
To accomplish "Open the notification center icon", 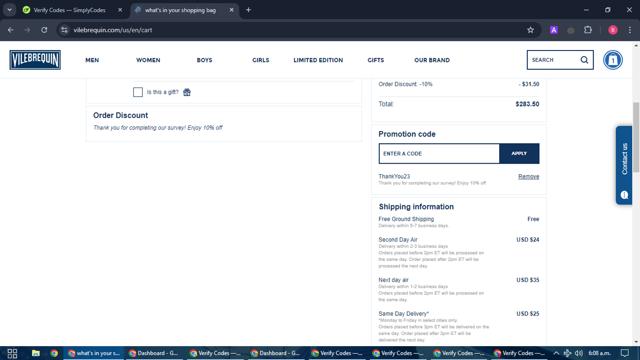I will 625,353.
